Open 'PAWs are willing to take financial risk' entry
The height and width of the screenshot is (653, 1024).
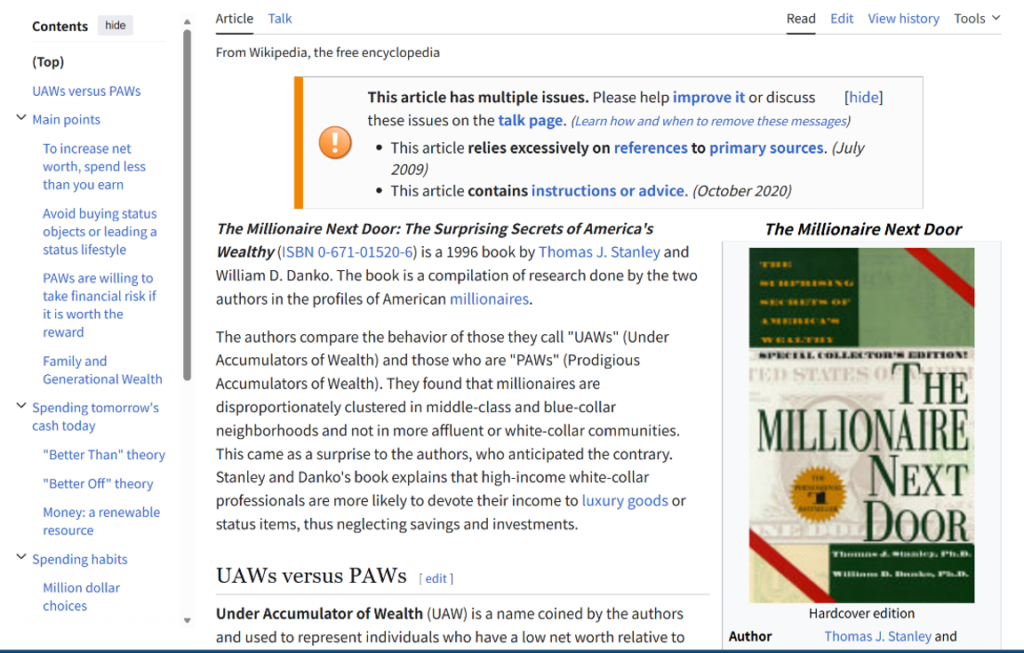tap(99, 305)
